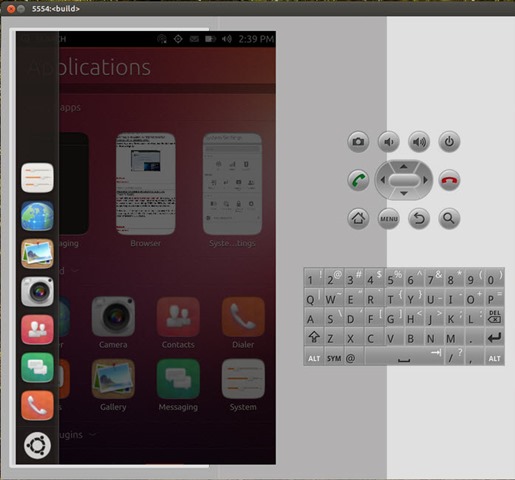This screenshot has width=515, height=480.
Task: Click the D-pad left arrow
Action: tap(382, 180)
